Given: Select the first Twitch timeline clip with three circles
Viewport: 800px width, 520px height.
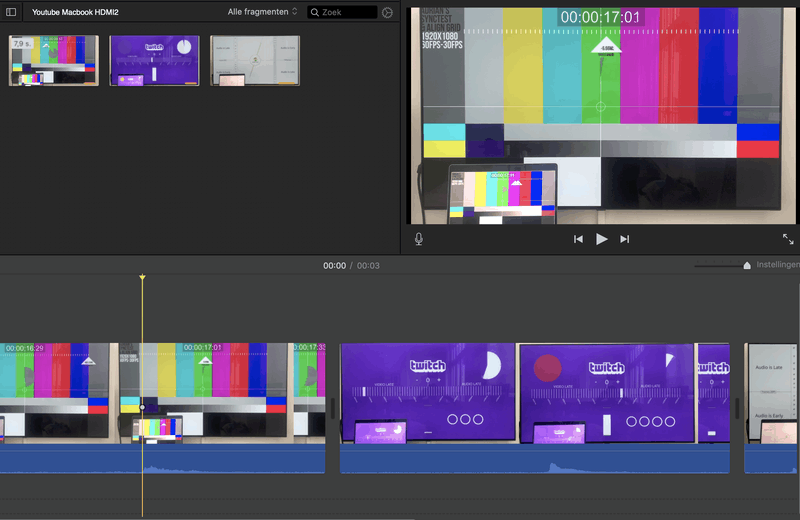Looking at the screenshot, I should (428, 393).
